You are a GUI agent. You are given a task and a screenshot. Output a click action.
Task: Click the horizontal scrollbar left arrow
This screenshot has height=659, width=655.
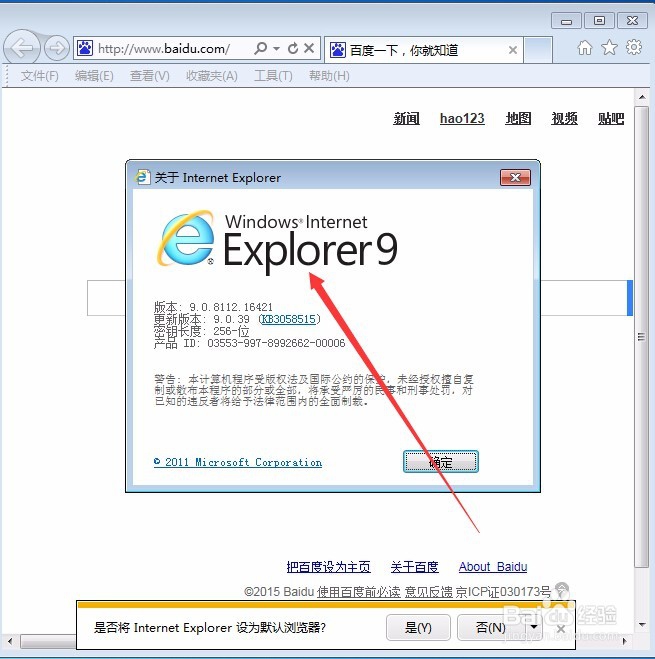tap(10, 641)
